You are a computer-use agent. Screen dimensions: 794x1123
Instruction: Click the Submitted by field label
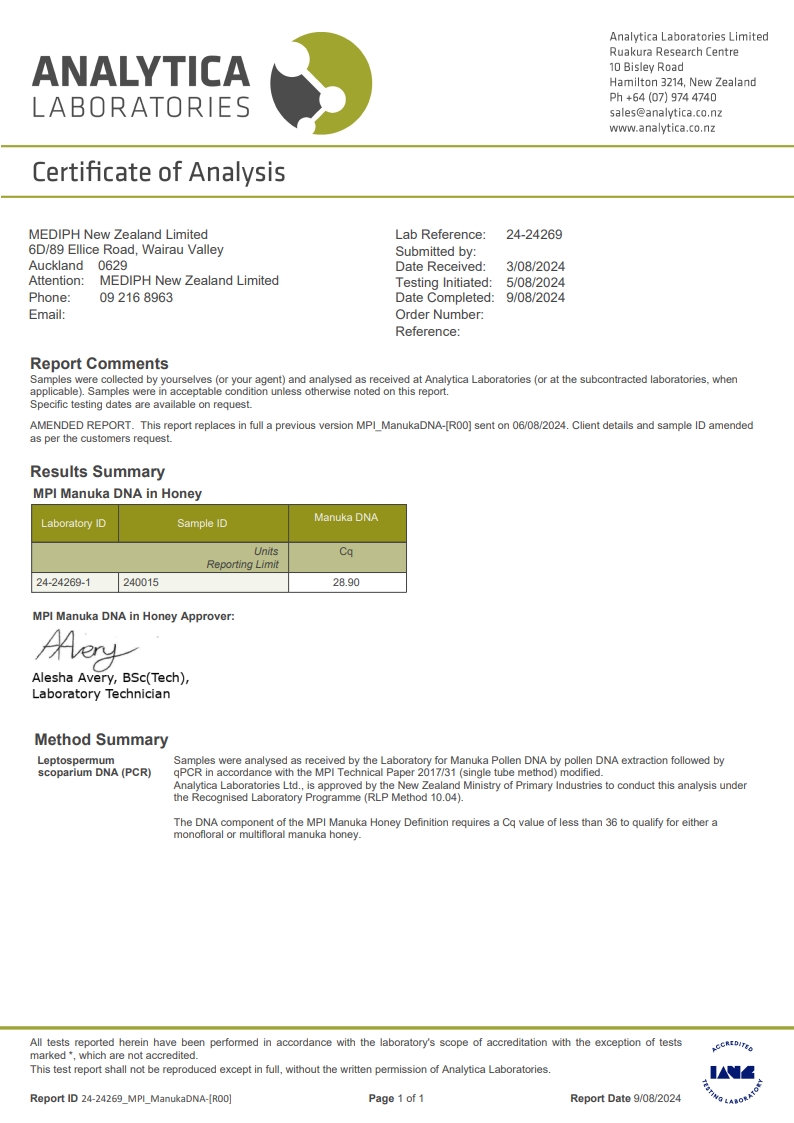coord(435,251)
